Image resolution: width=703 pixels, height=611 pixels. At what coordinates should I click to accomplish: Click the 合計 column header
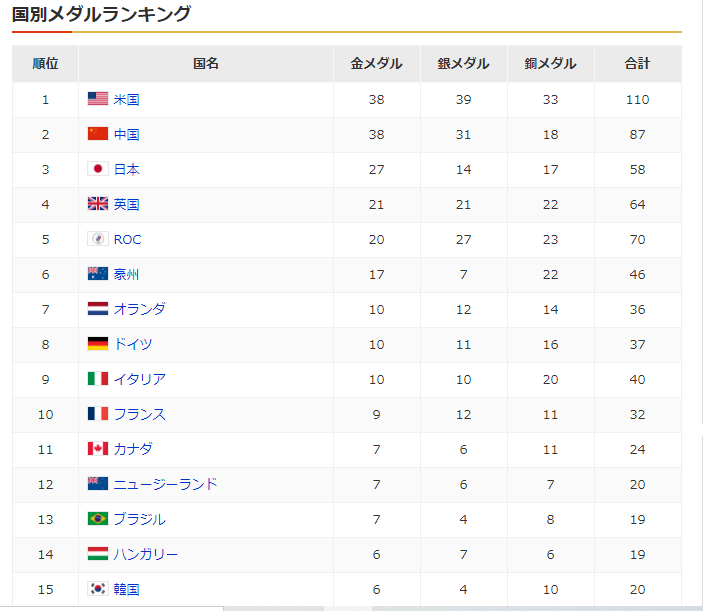point(637,64)
